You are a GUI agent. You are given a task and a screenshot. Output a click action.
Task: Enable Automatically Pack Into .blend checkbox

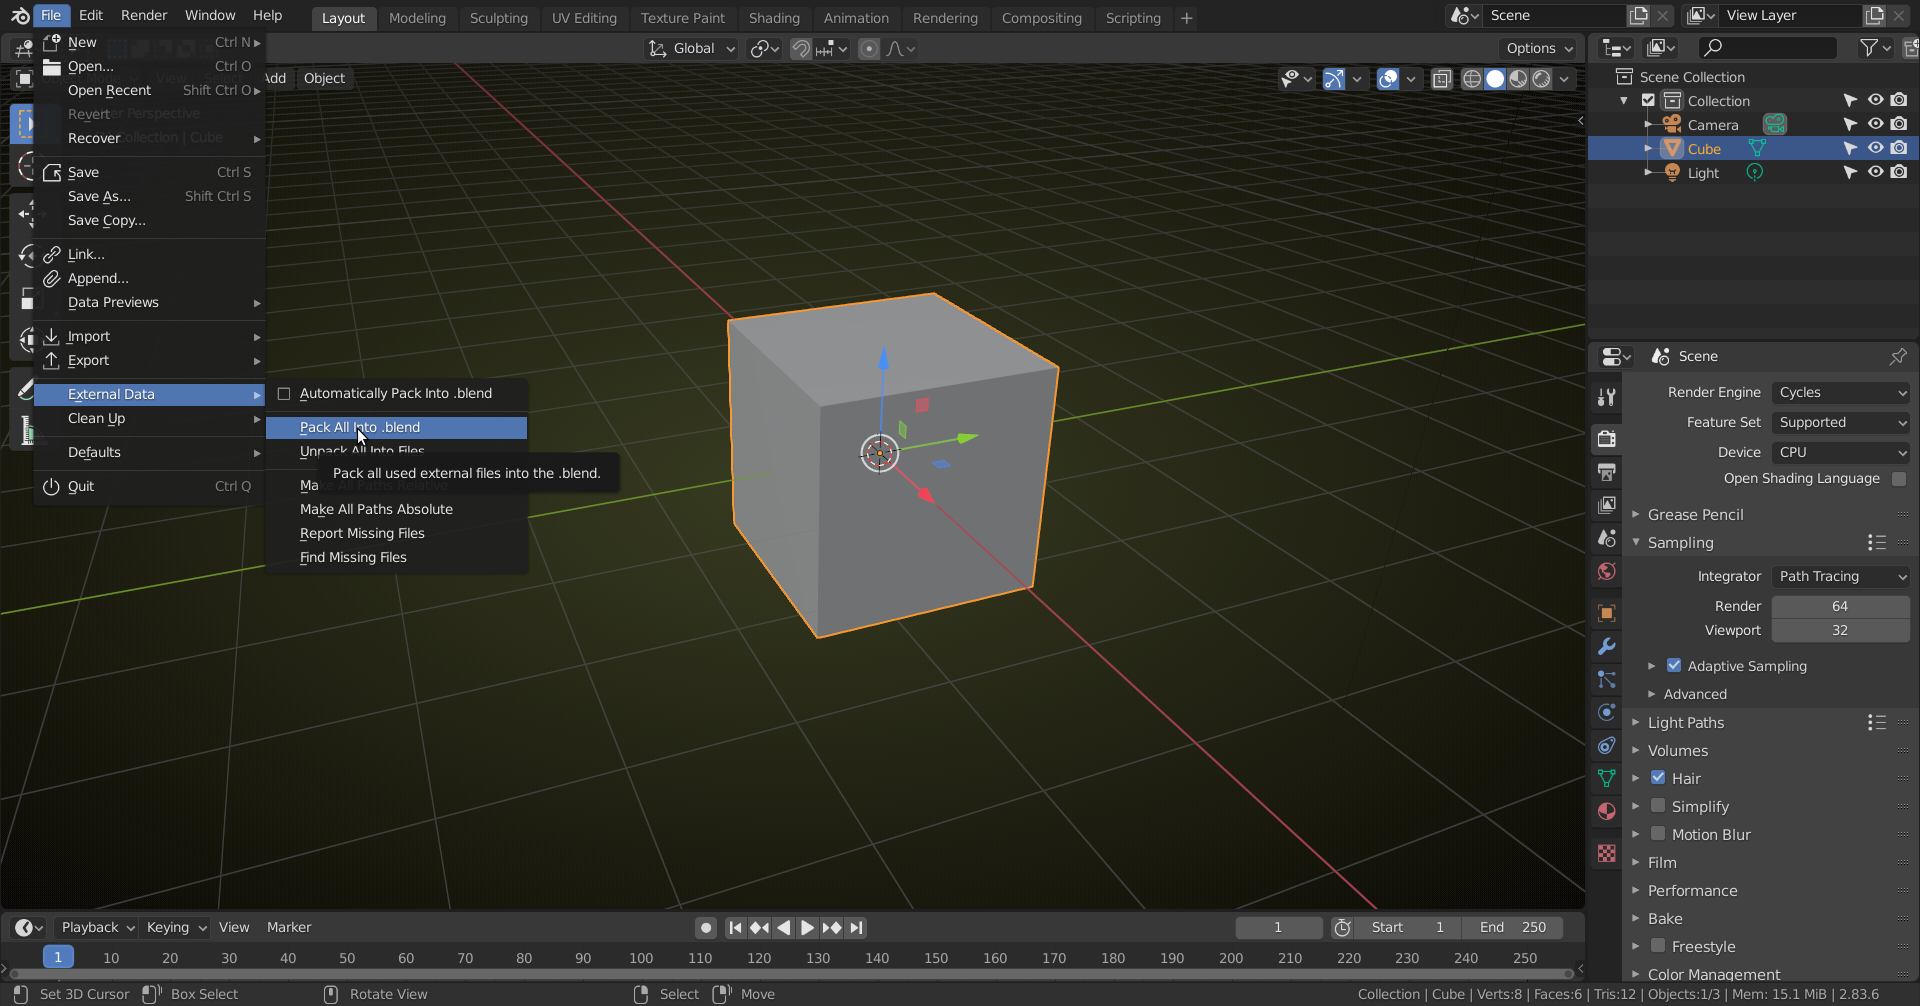click(284, 394)
